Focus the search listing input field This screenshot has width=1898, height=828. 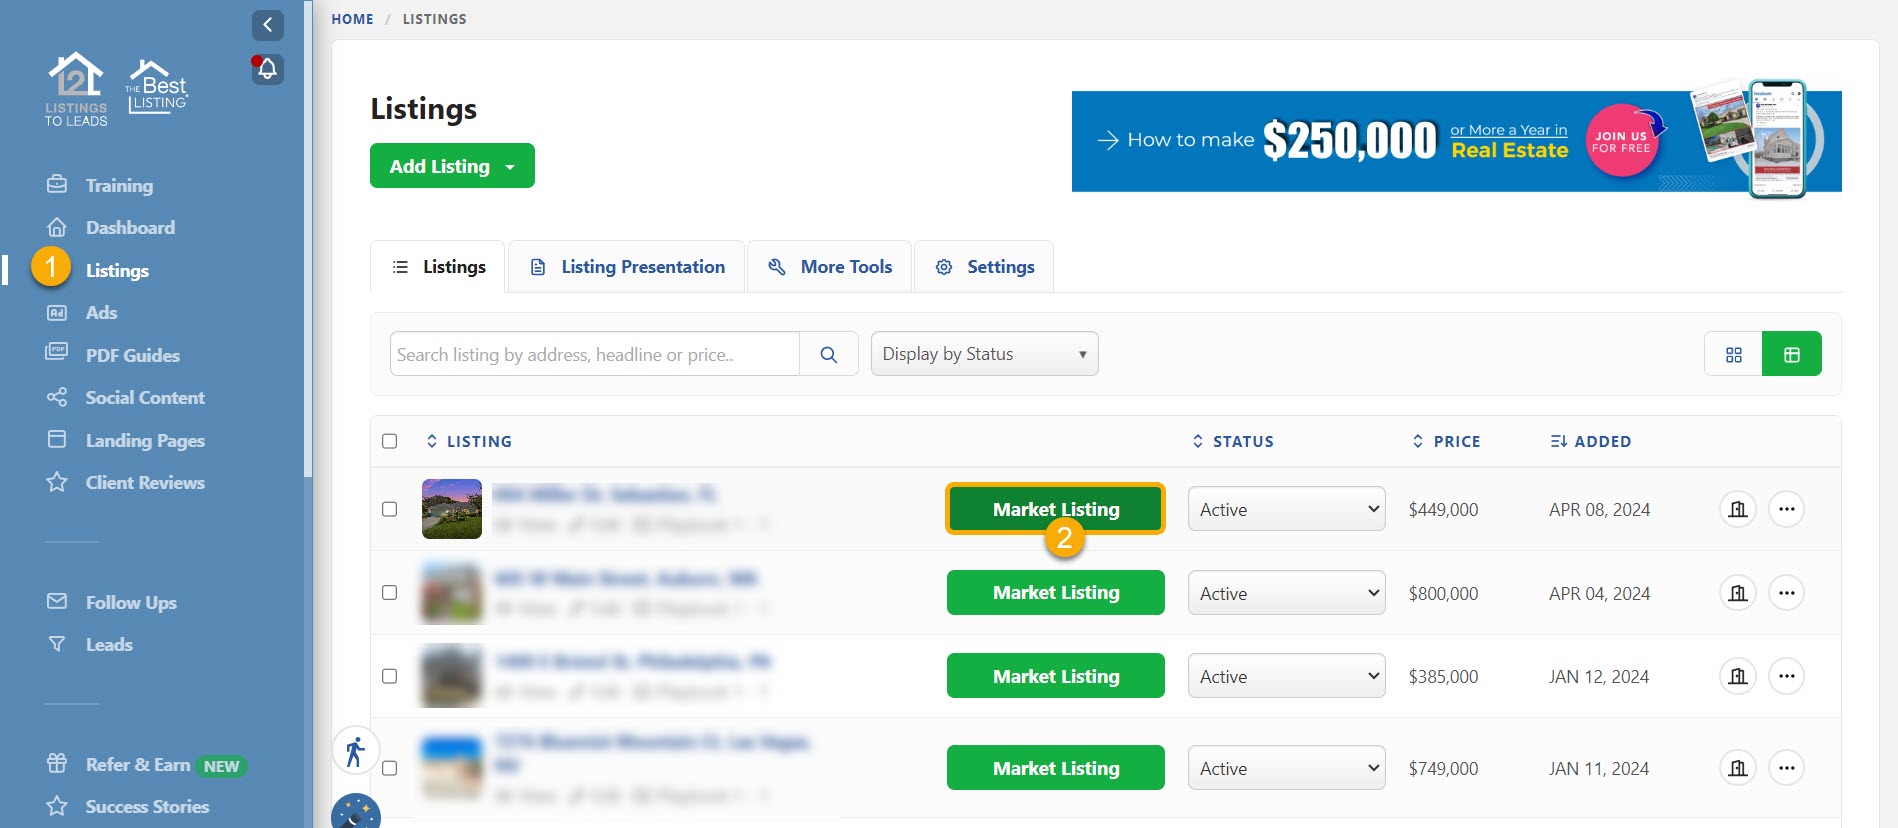(595, 354)
